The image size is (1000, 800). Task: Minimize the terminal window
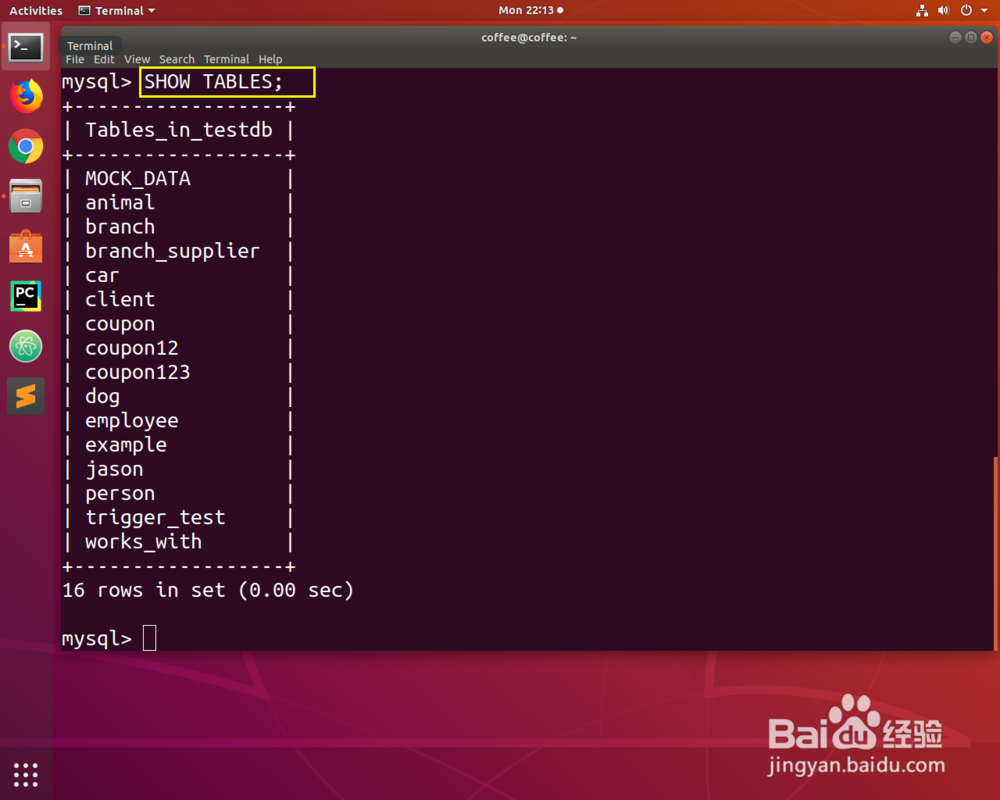955,38
